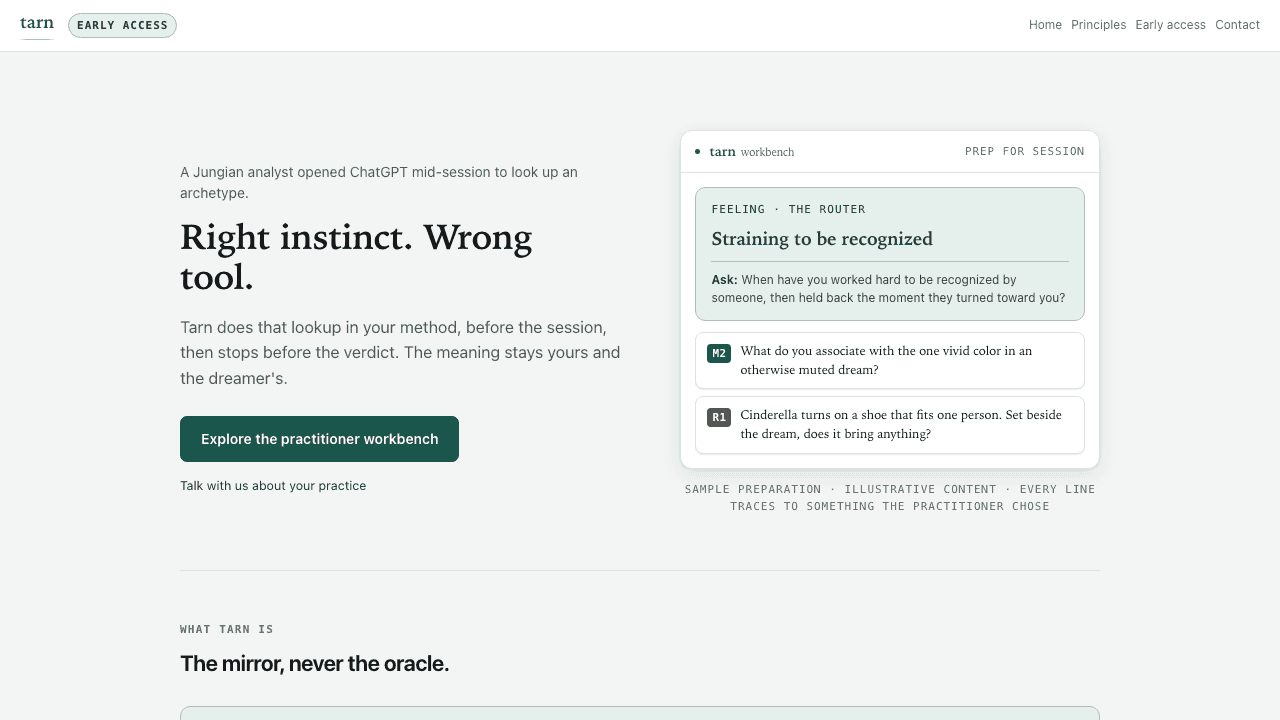The width and height of the screenshot is (1280, 720).
Task: Follow Talk with us about your practice link
Action: coord(273,486)
